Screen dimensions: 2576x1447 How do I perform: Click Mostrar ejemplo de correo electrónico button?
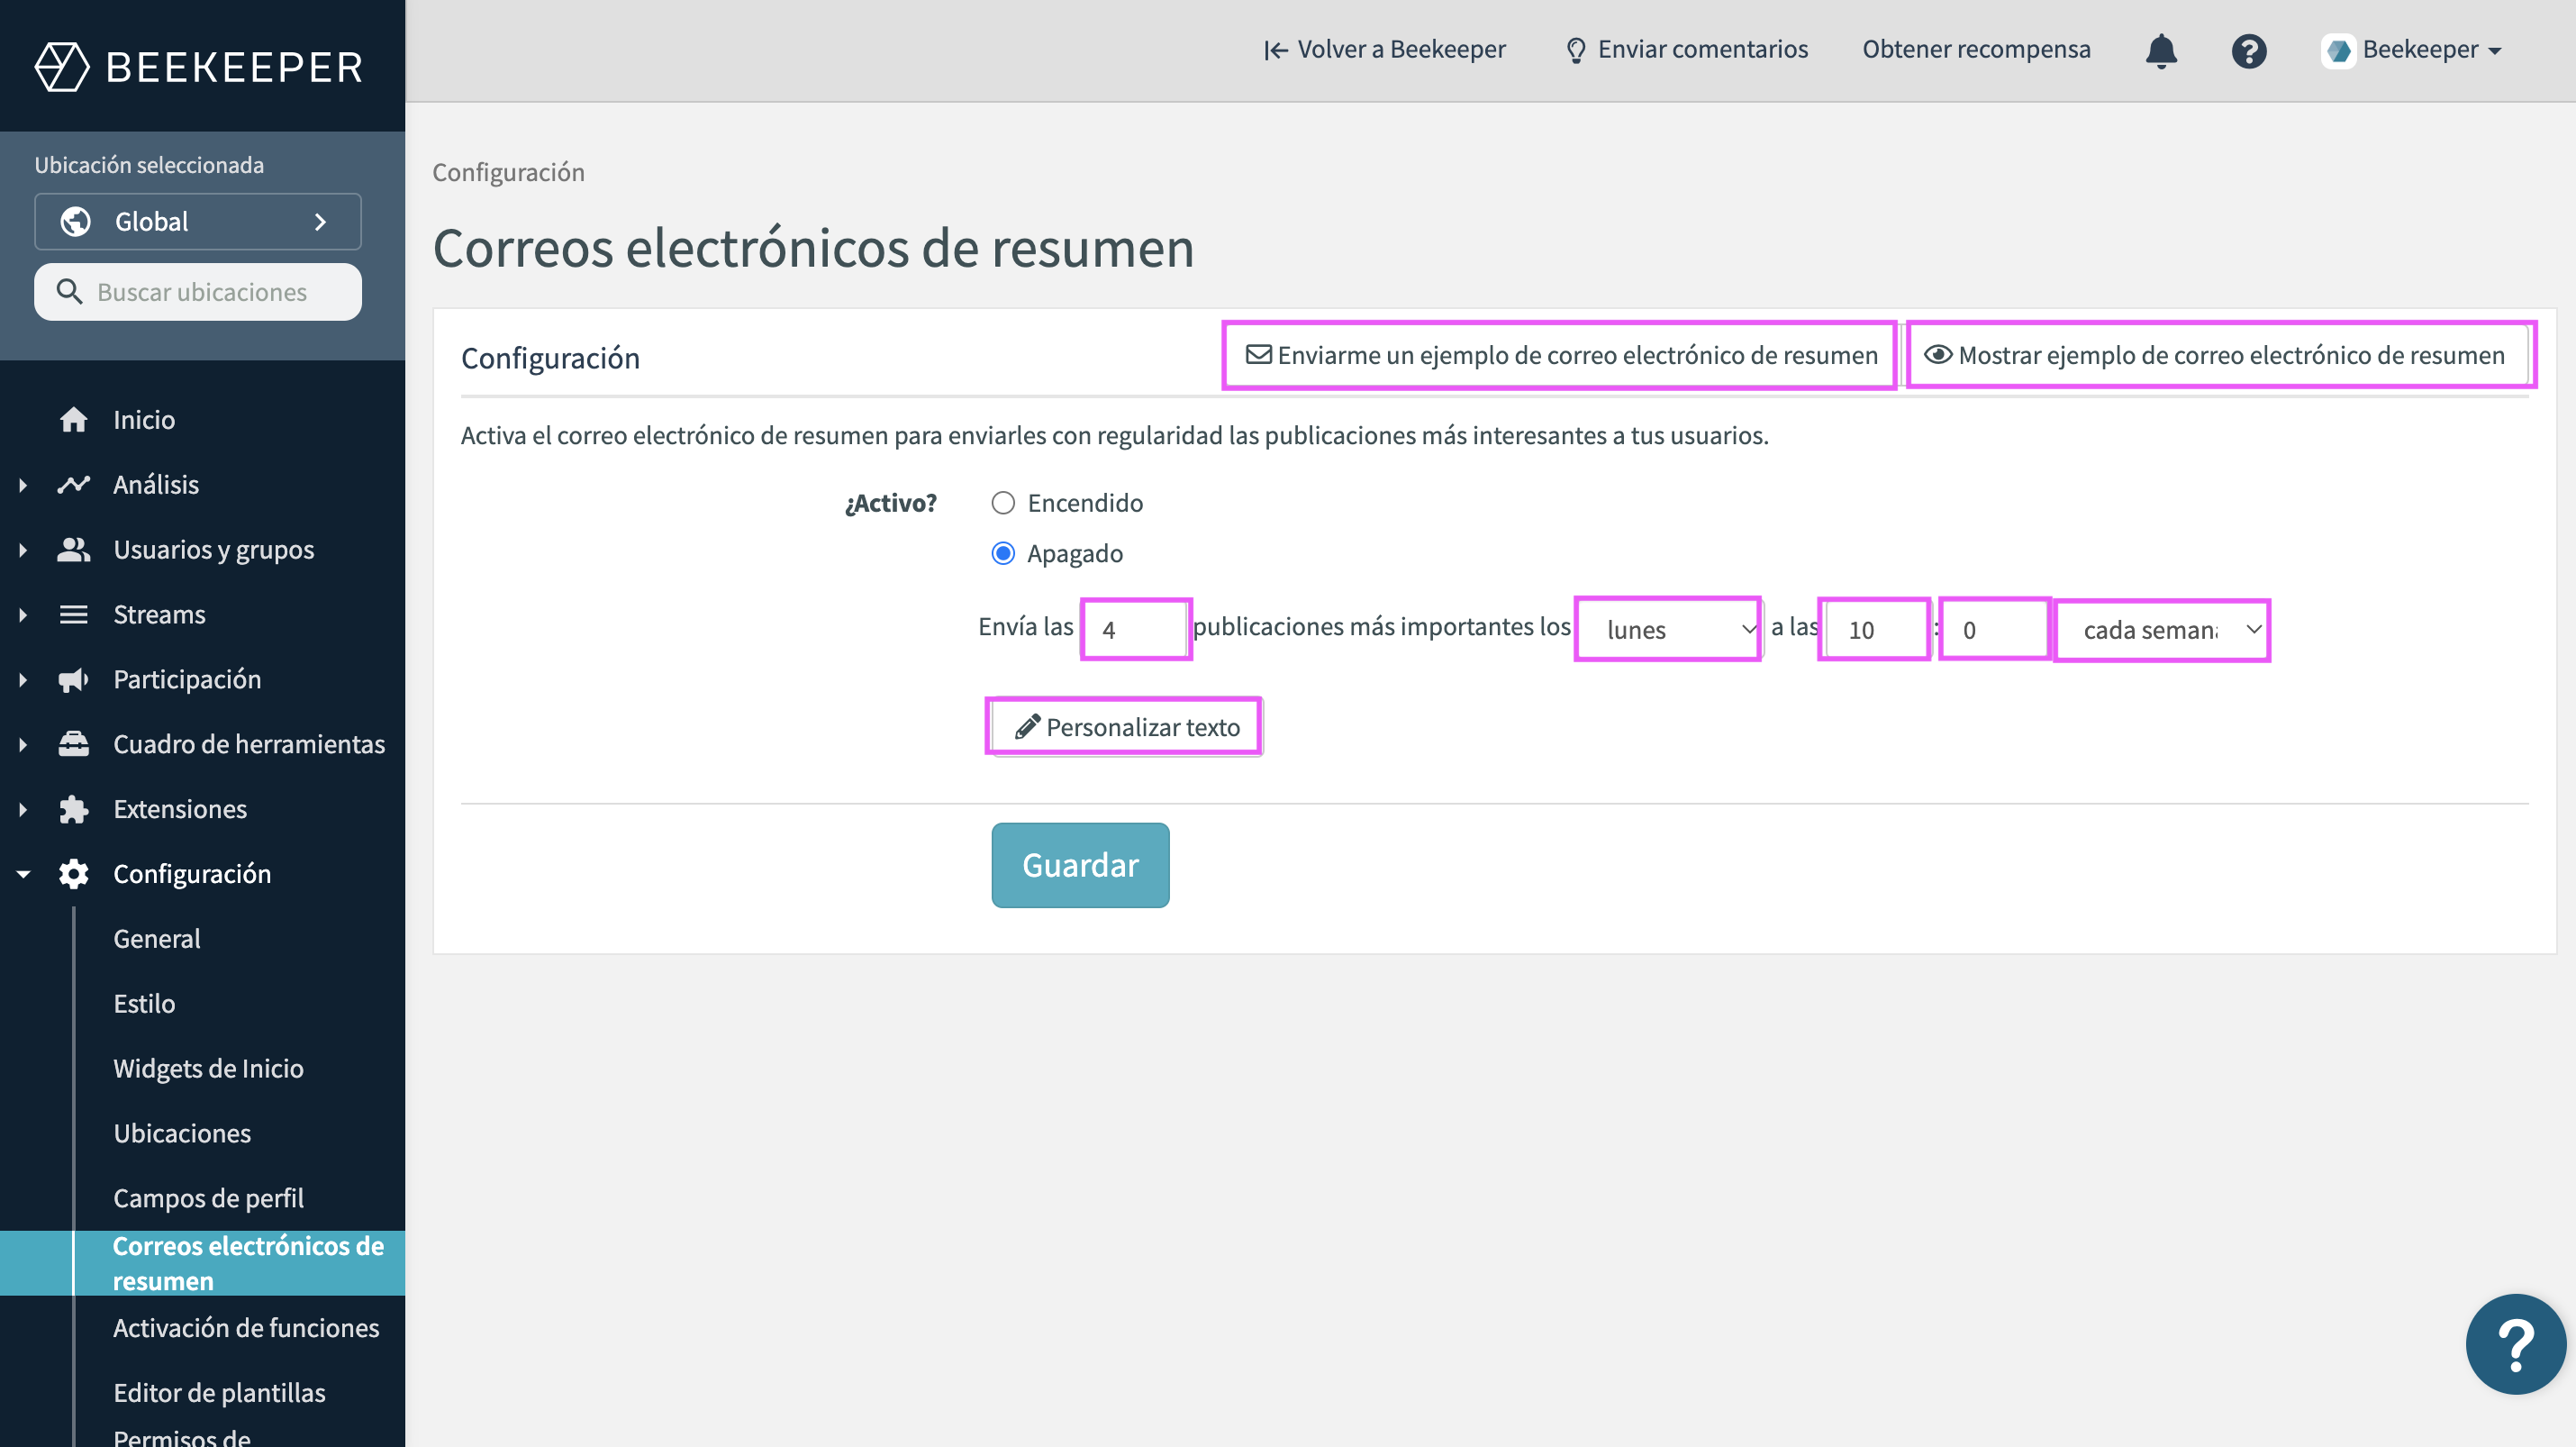(x=2217, y=355)
